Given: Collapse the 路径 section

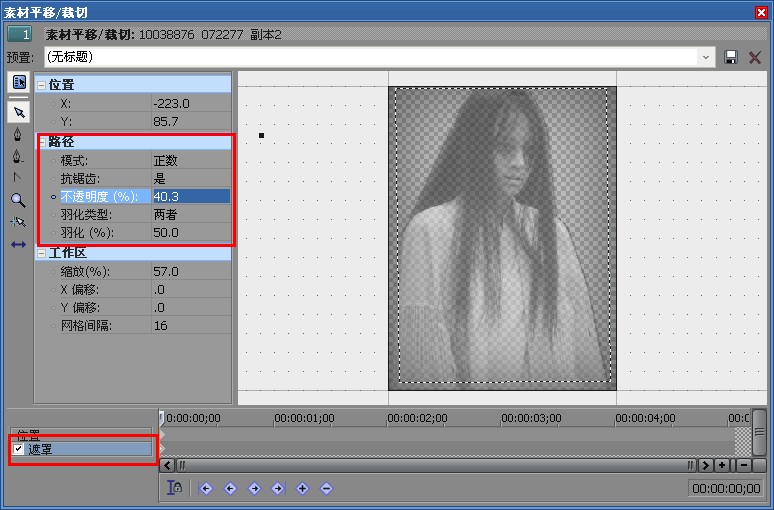Looking at the screenshot, I should coord(41,143).
